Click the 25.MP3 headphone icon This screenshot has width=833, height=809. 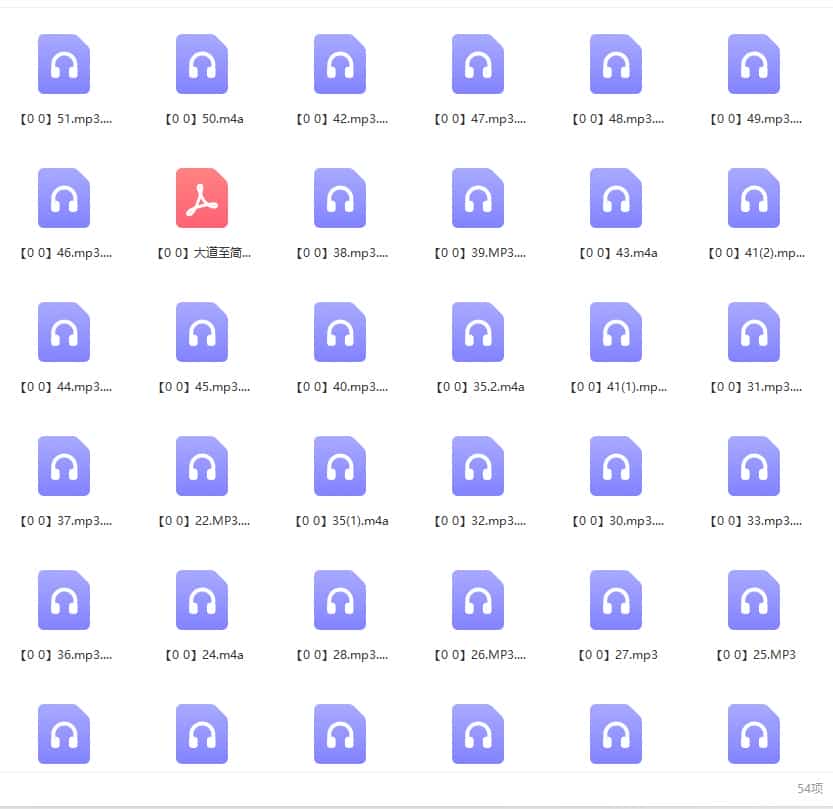point(754,600)
